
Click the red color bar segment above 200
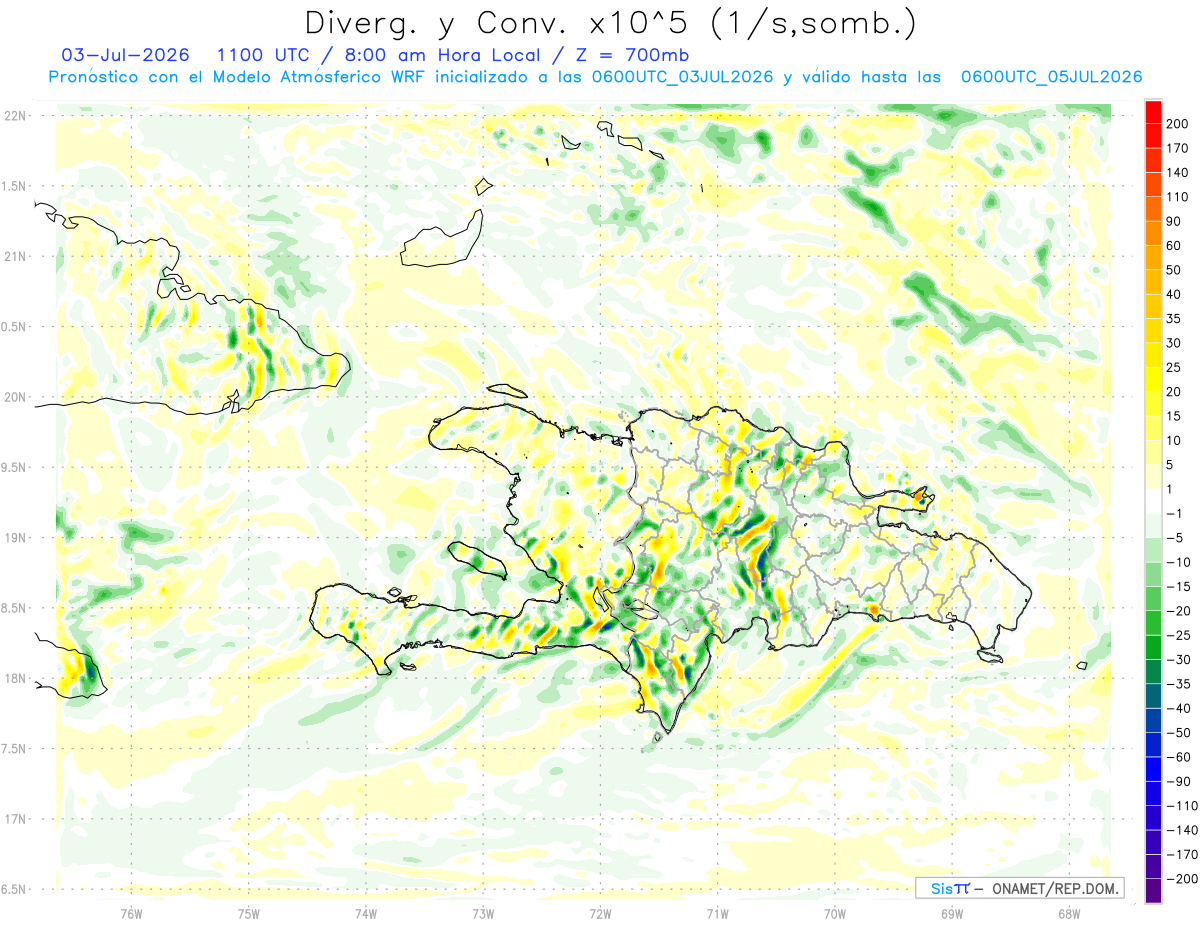(1153, 111)
